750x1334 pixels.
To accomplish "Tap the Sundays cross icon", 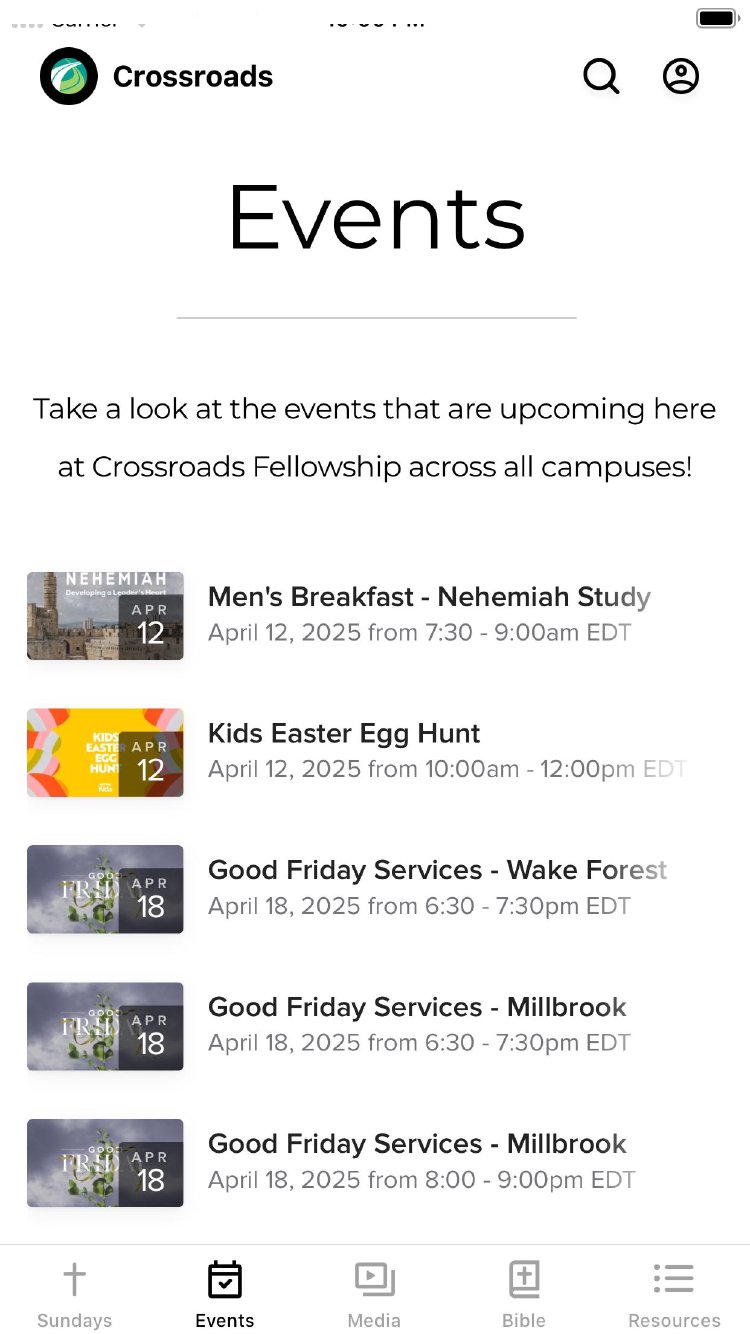I will pyautogui.click(x=74, y=1279).
